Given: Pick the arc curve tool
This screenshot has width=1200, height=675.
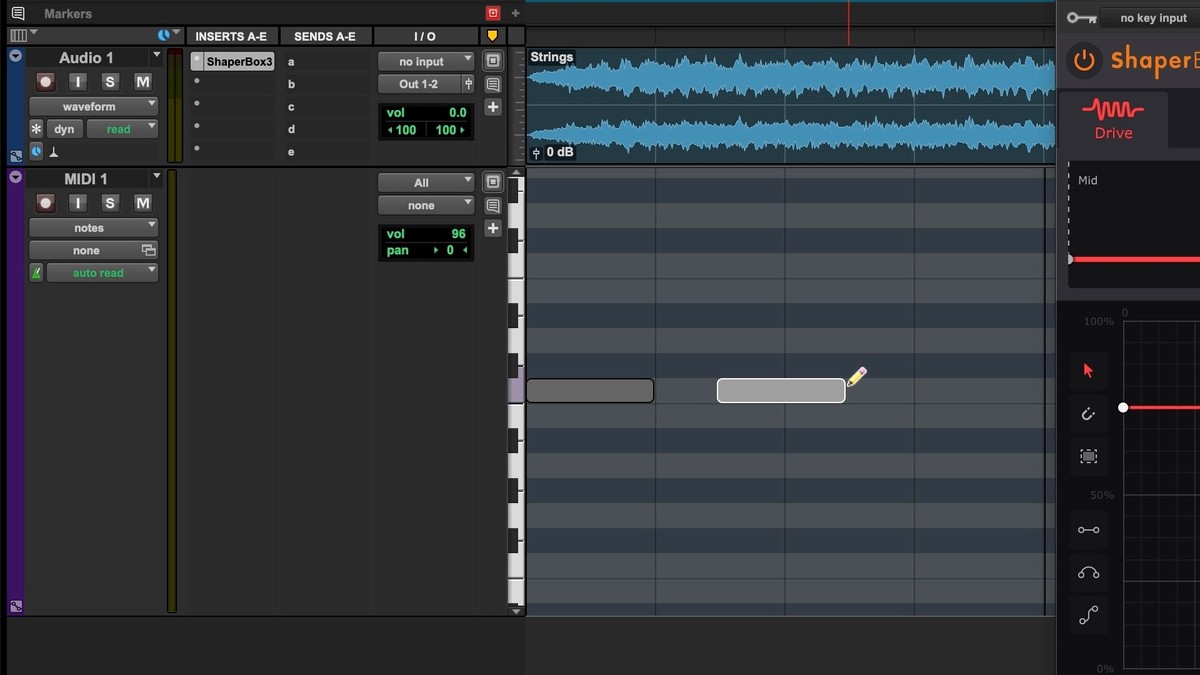Looking at the screenshot, I should pyautogui.click(x=1088, y=573).
